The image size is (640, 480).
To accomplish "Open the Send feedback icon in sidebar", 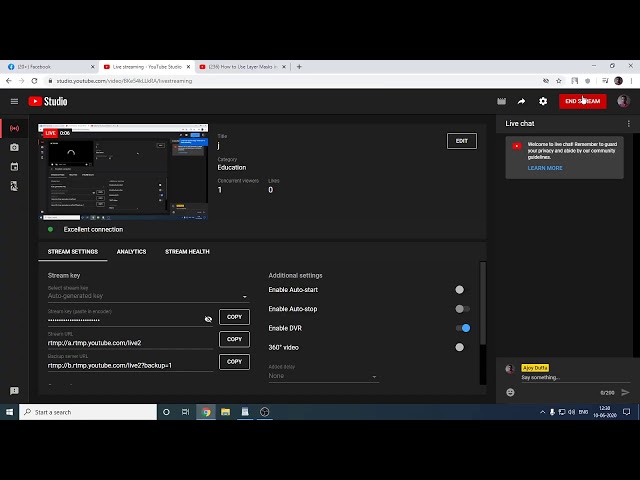I will tap(14, 391).
